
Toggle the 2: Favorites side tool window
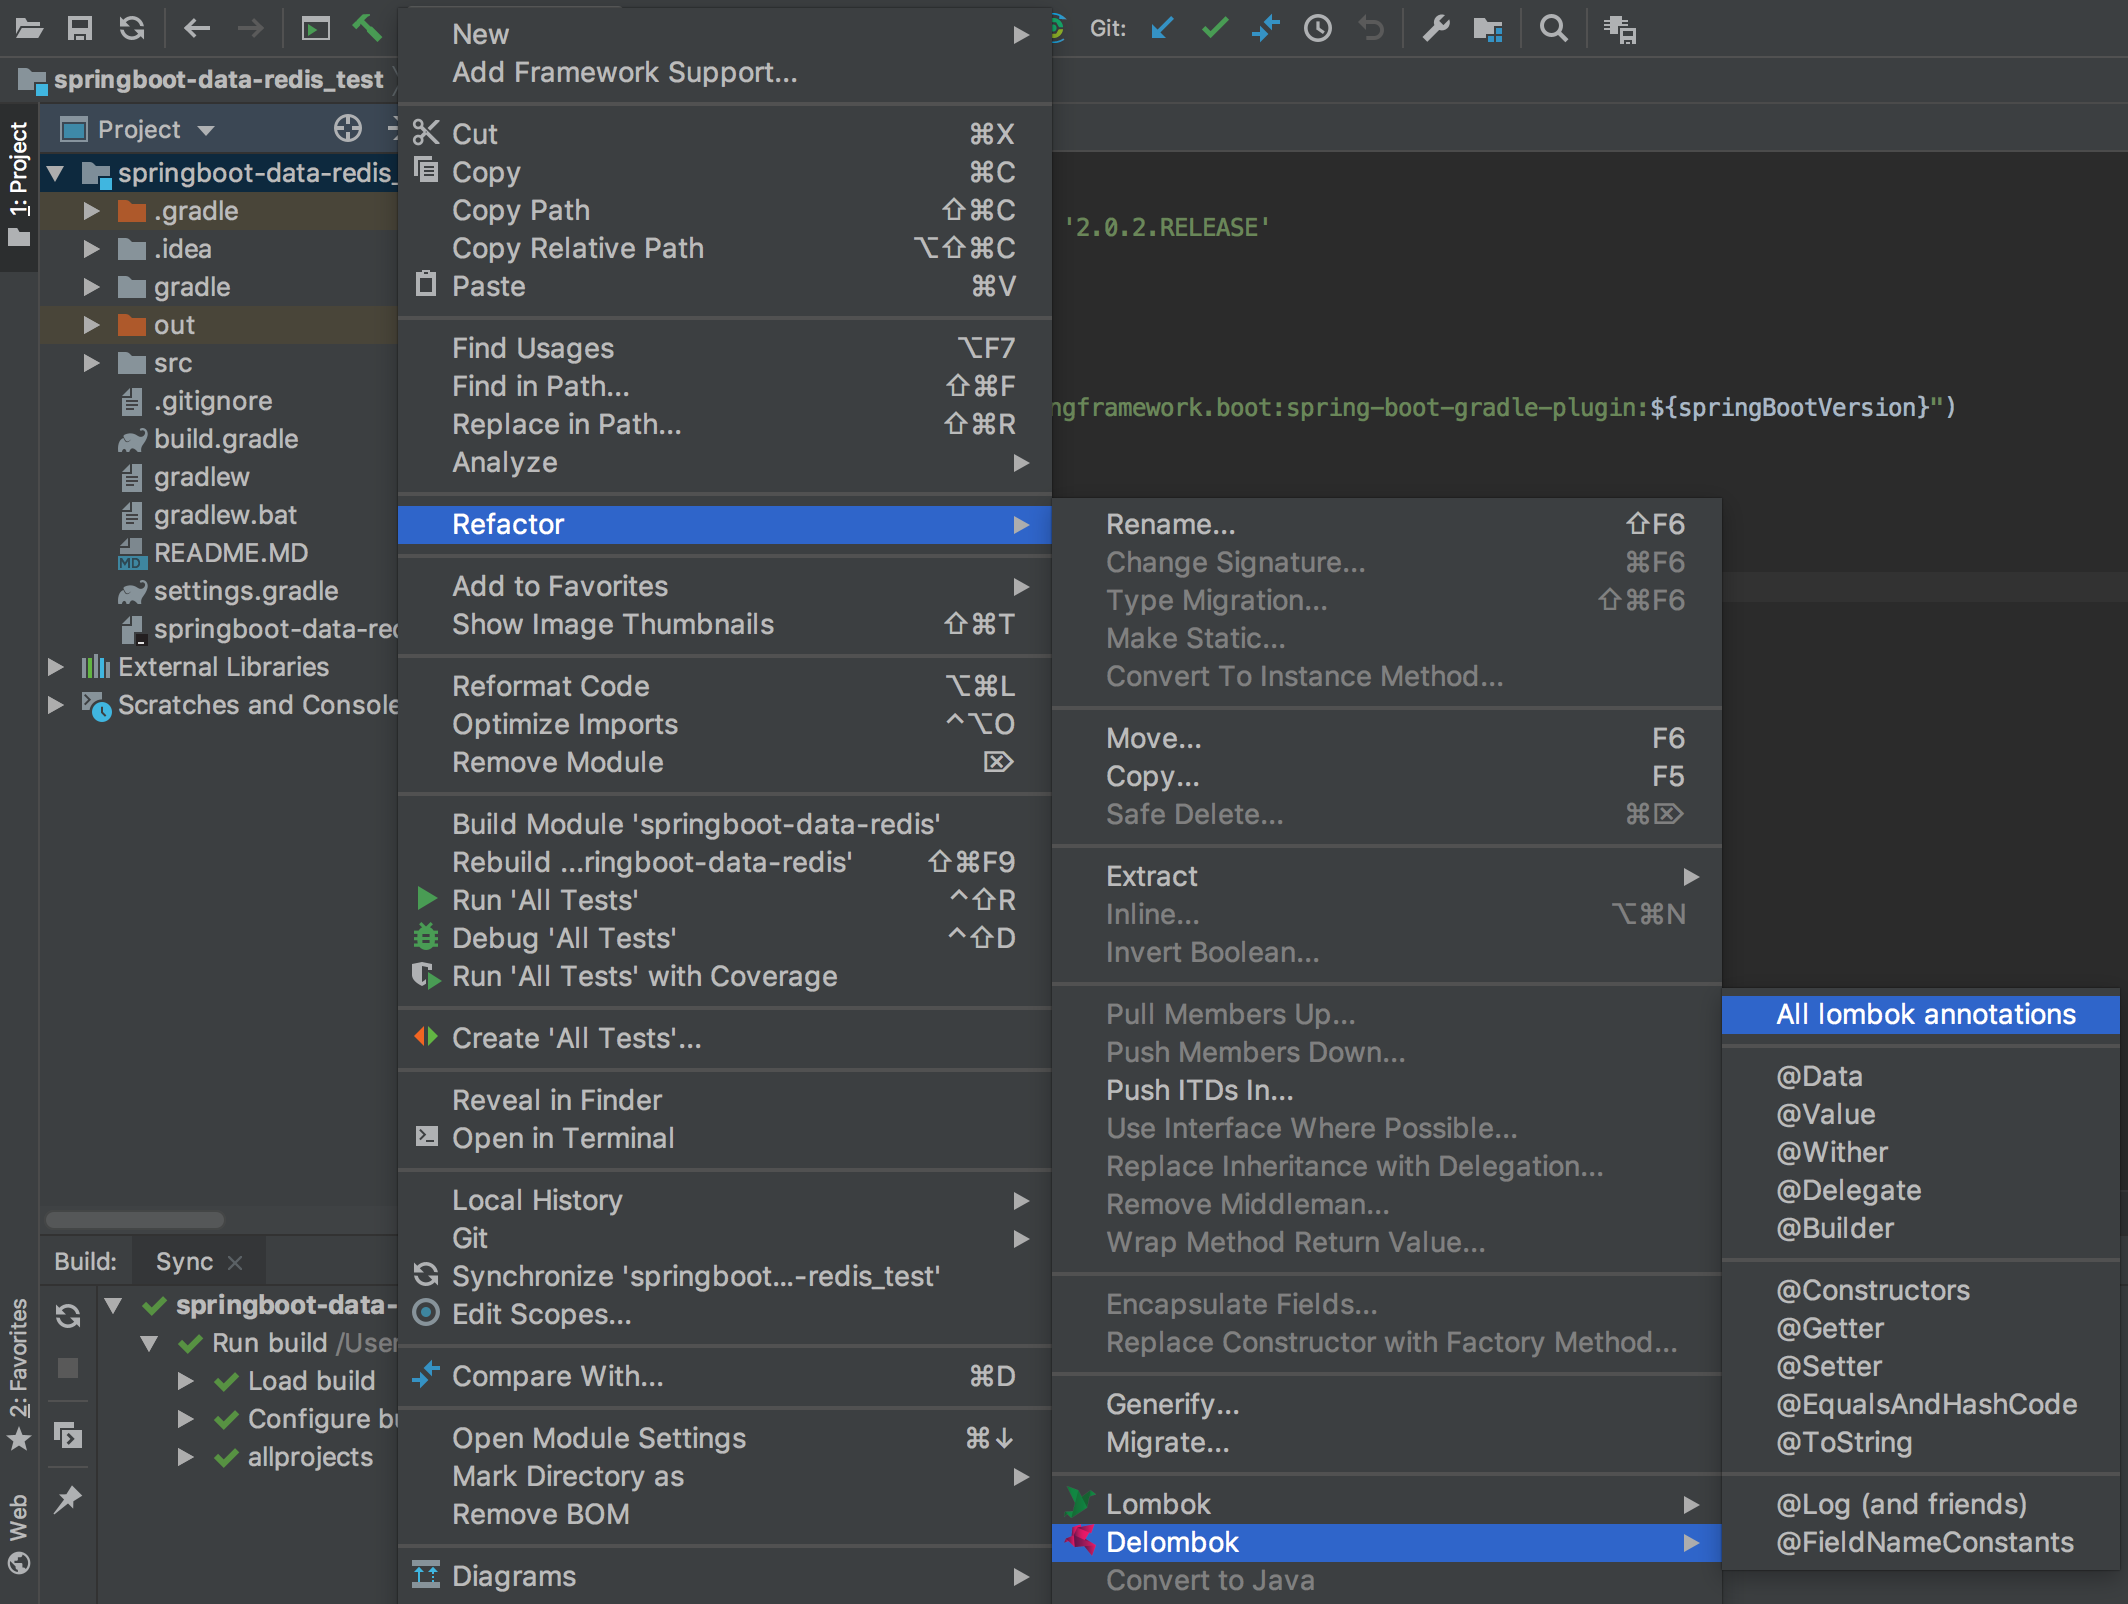click(x=18, y=1370)
